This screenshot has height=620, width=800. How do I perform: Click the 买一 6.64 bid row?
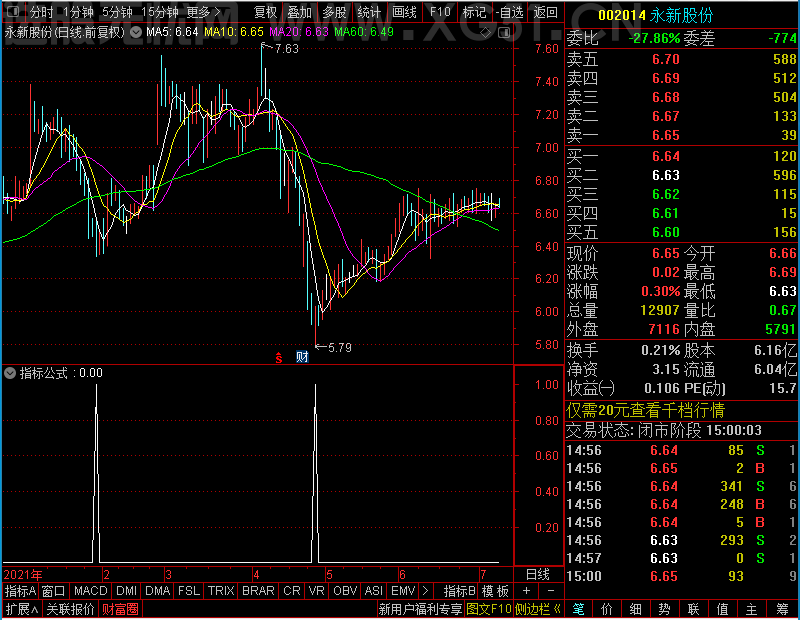point(682,156)
